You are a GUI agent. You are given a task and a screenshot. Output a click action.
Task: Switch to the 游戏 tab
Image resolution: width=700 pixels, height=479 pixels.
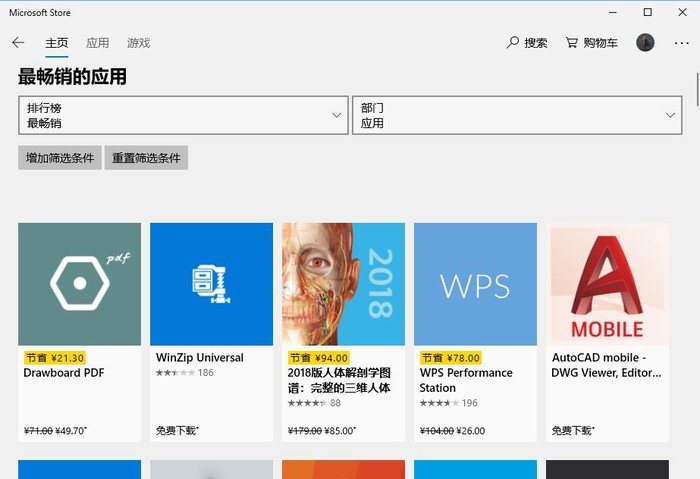tap(138, 43)
